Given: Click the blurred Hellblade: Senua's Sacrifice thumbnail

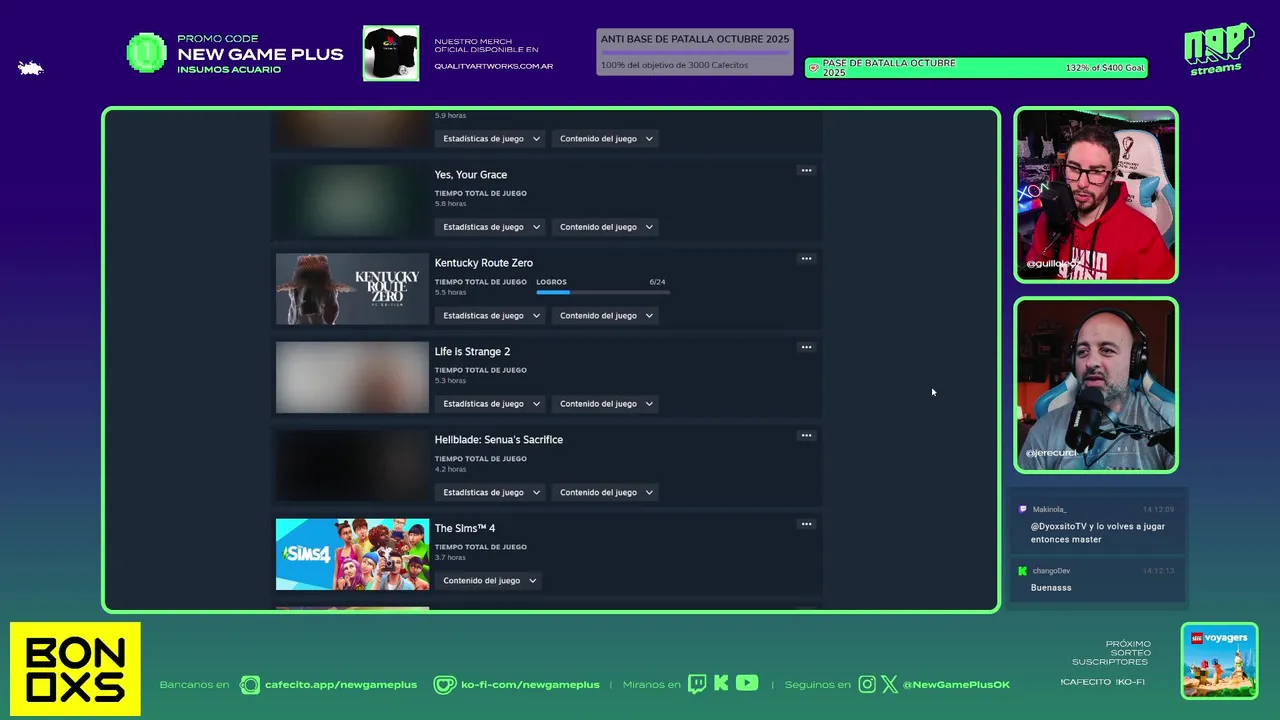Looking at the screenshot, I should pos(352,465).
